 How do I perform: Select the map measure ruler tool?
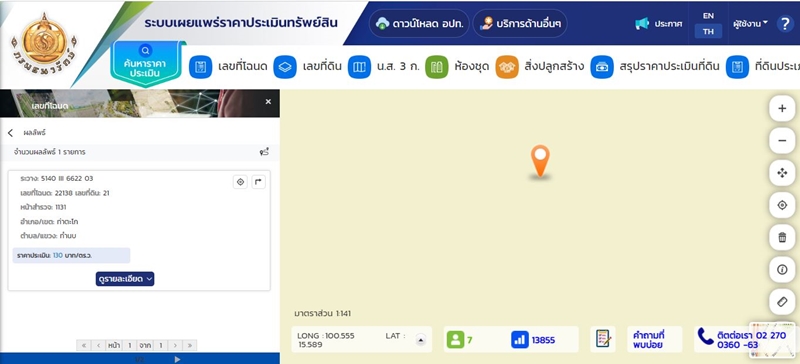tap(782, 302)
